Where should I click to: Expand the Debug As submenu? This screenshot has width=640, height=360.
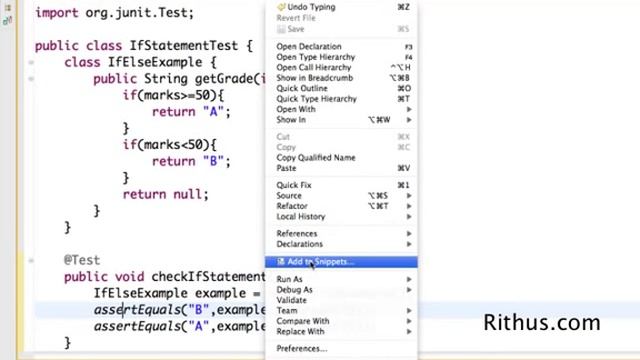point(341,290)
